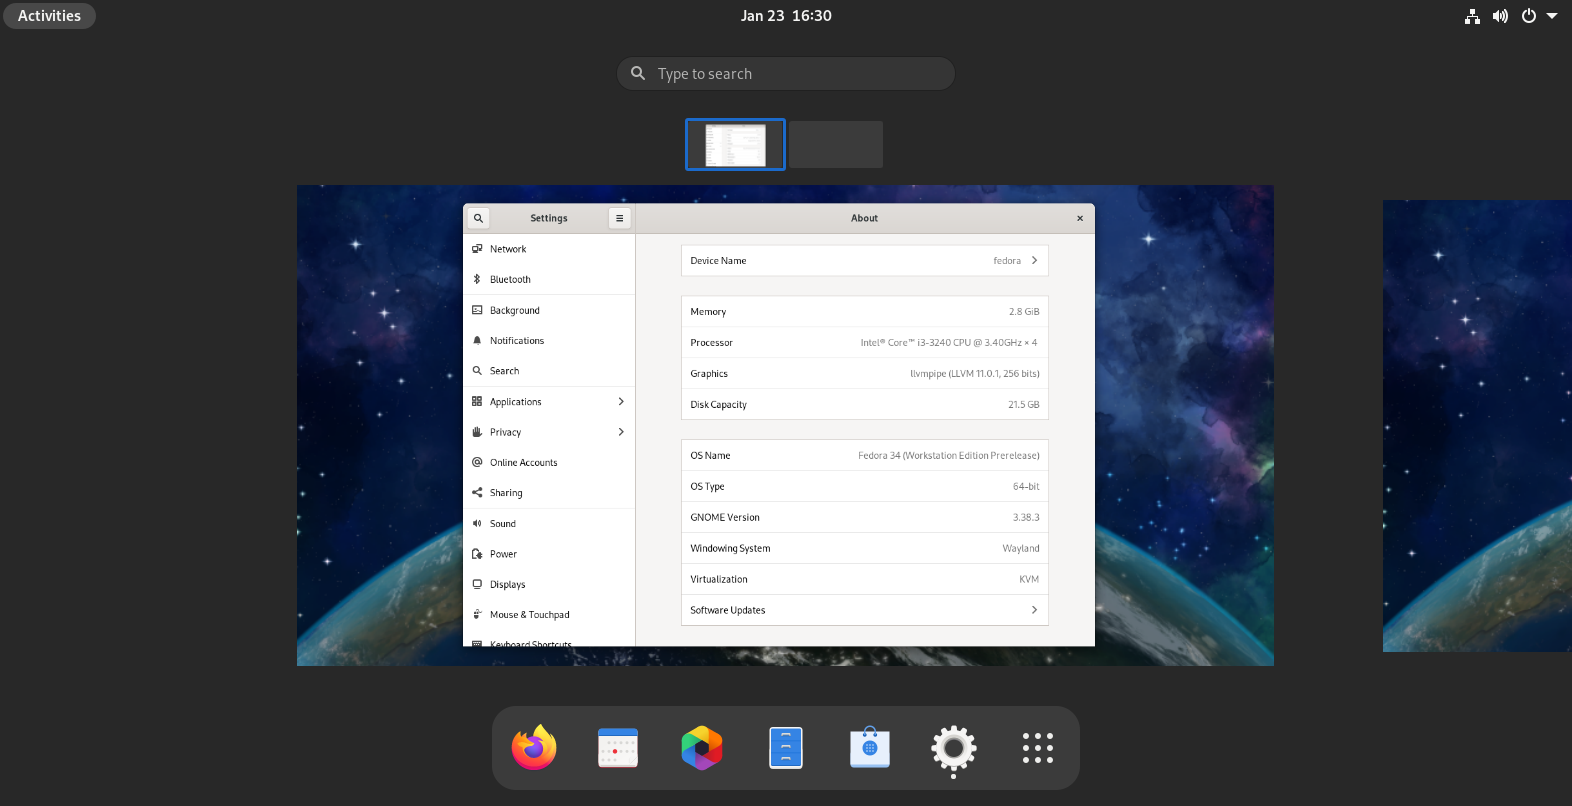Select Notifications in Settings sidebar
Screen dimensions: 1572x806
coord(549,340)
